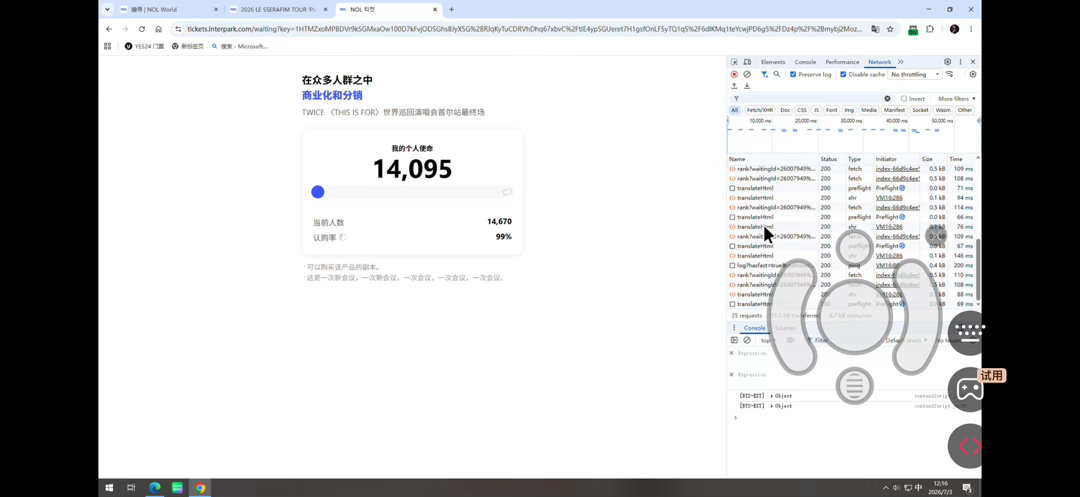Viewport: 1080px width, 497px height.
Task: Open the gamepad 试用 overlay button
Action: (x=970, y=388)
